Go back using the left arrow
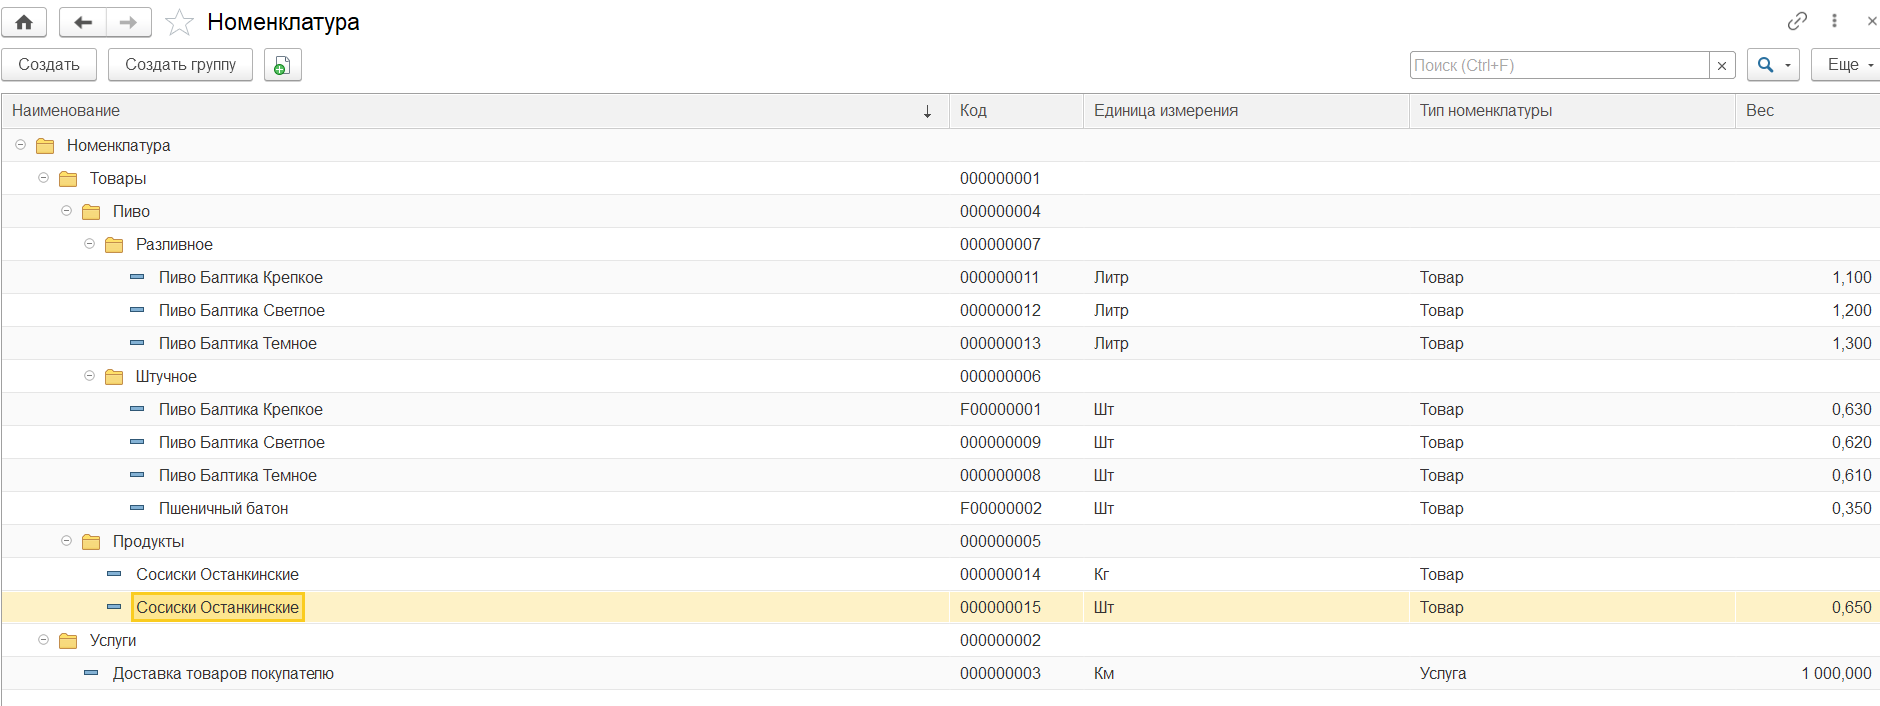 [83, 22]
